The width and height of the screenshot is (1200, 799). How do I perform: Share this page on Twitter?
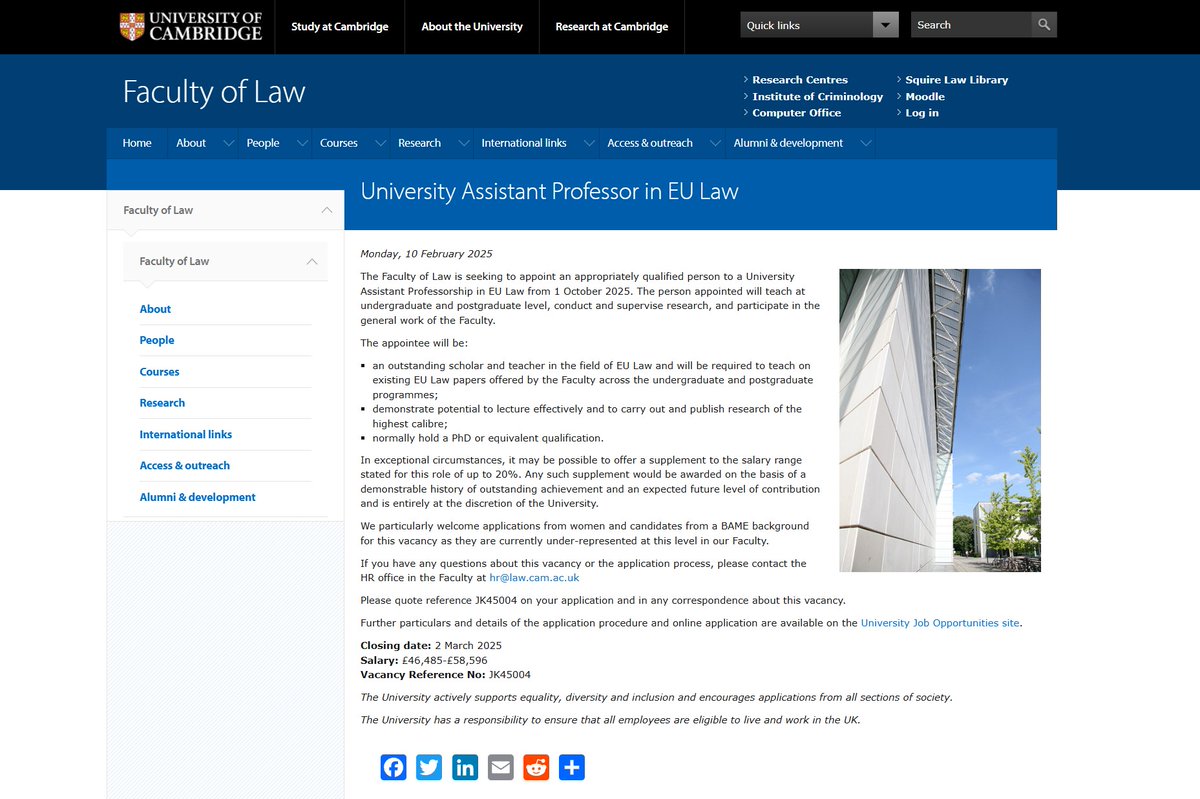coord(429,768)
